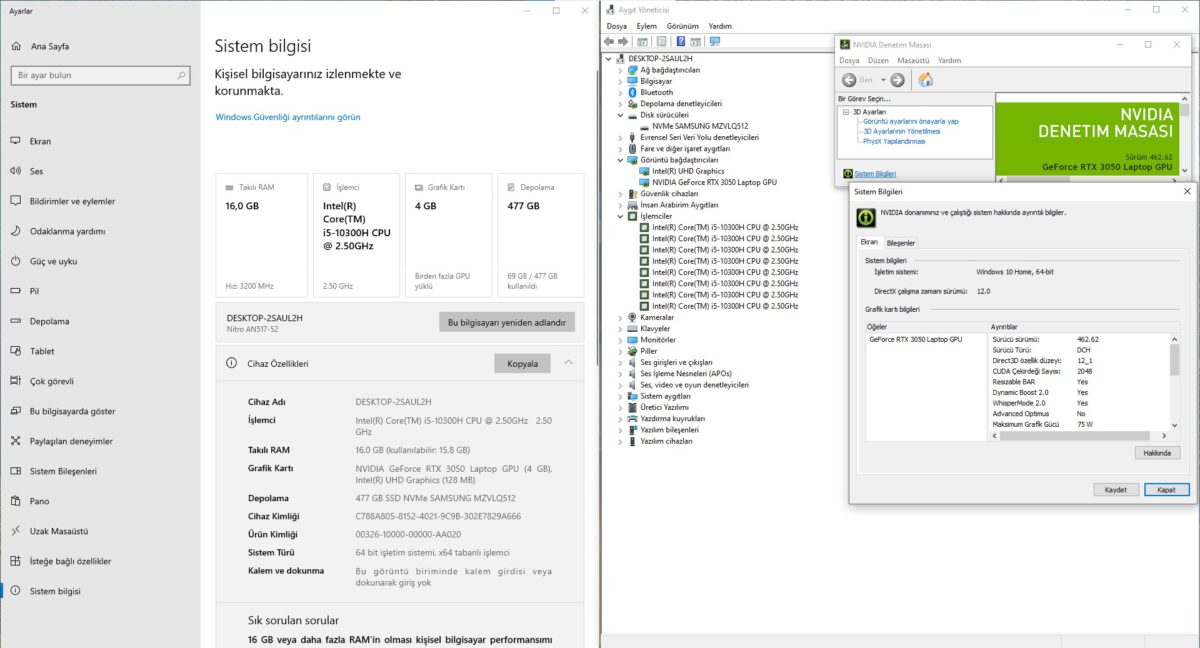Collapse the Görüntü bağdaştırıcıları node

click(620, 160)
